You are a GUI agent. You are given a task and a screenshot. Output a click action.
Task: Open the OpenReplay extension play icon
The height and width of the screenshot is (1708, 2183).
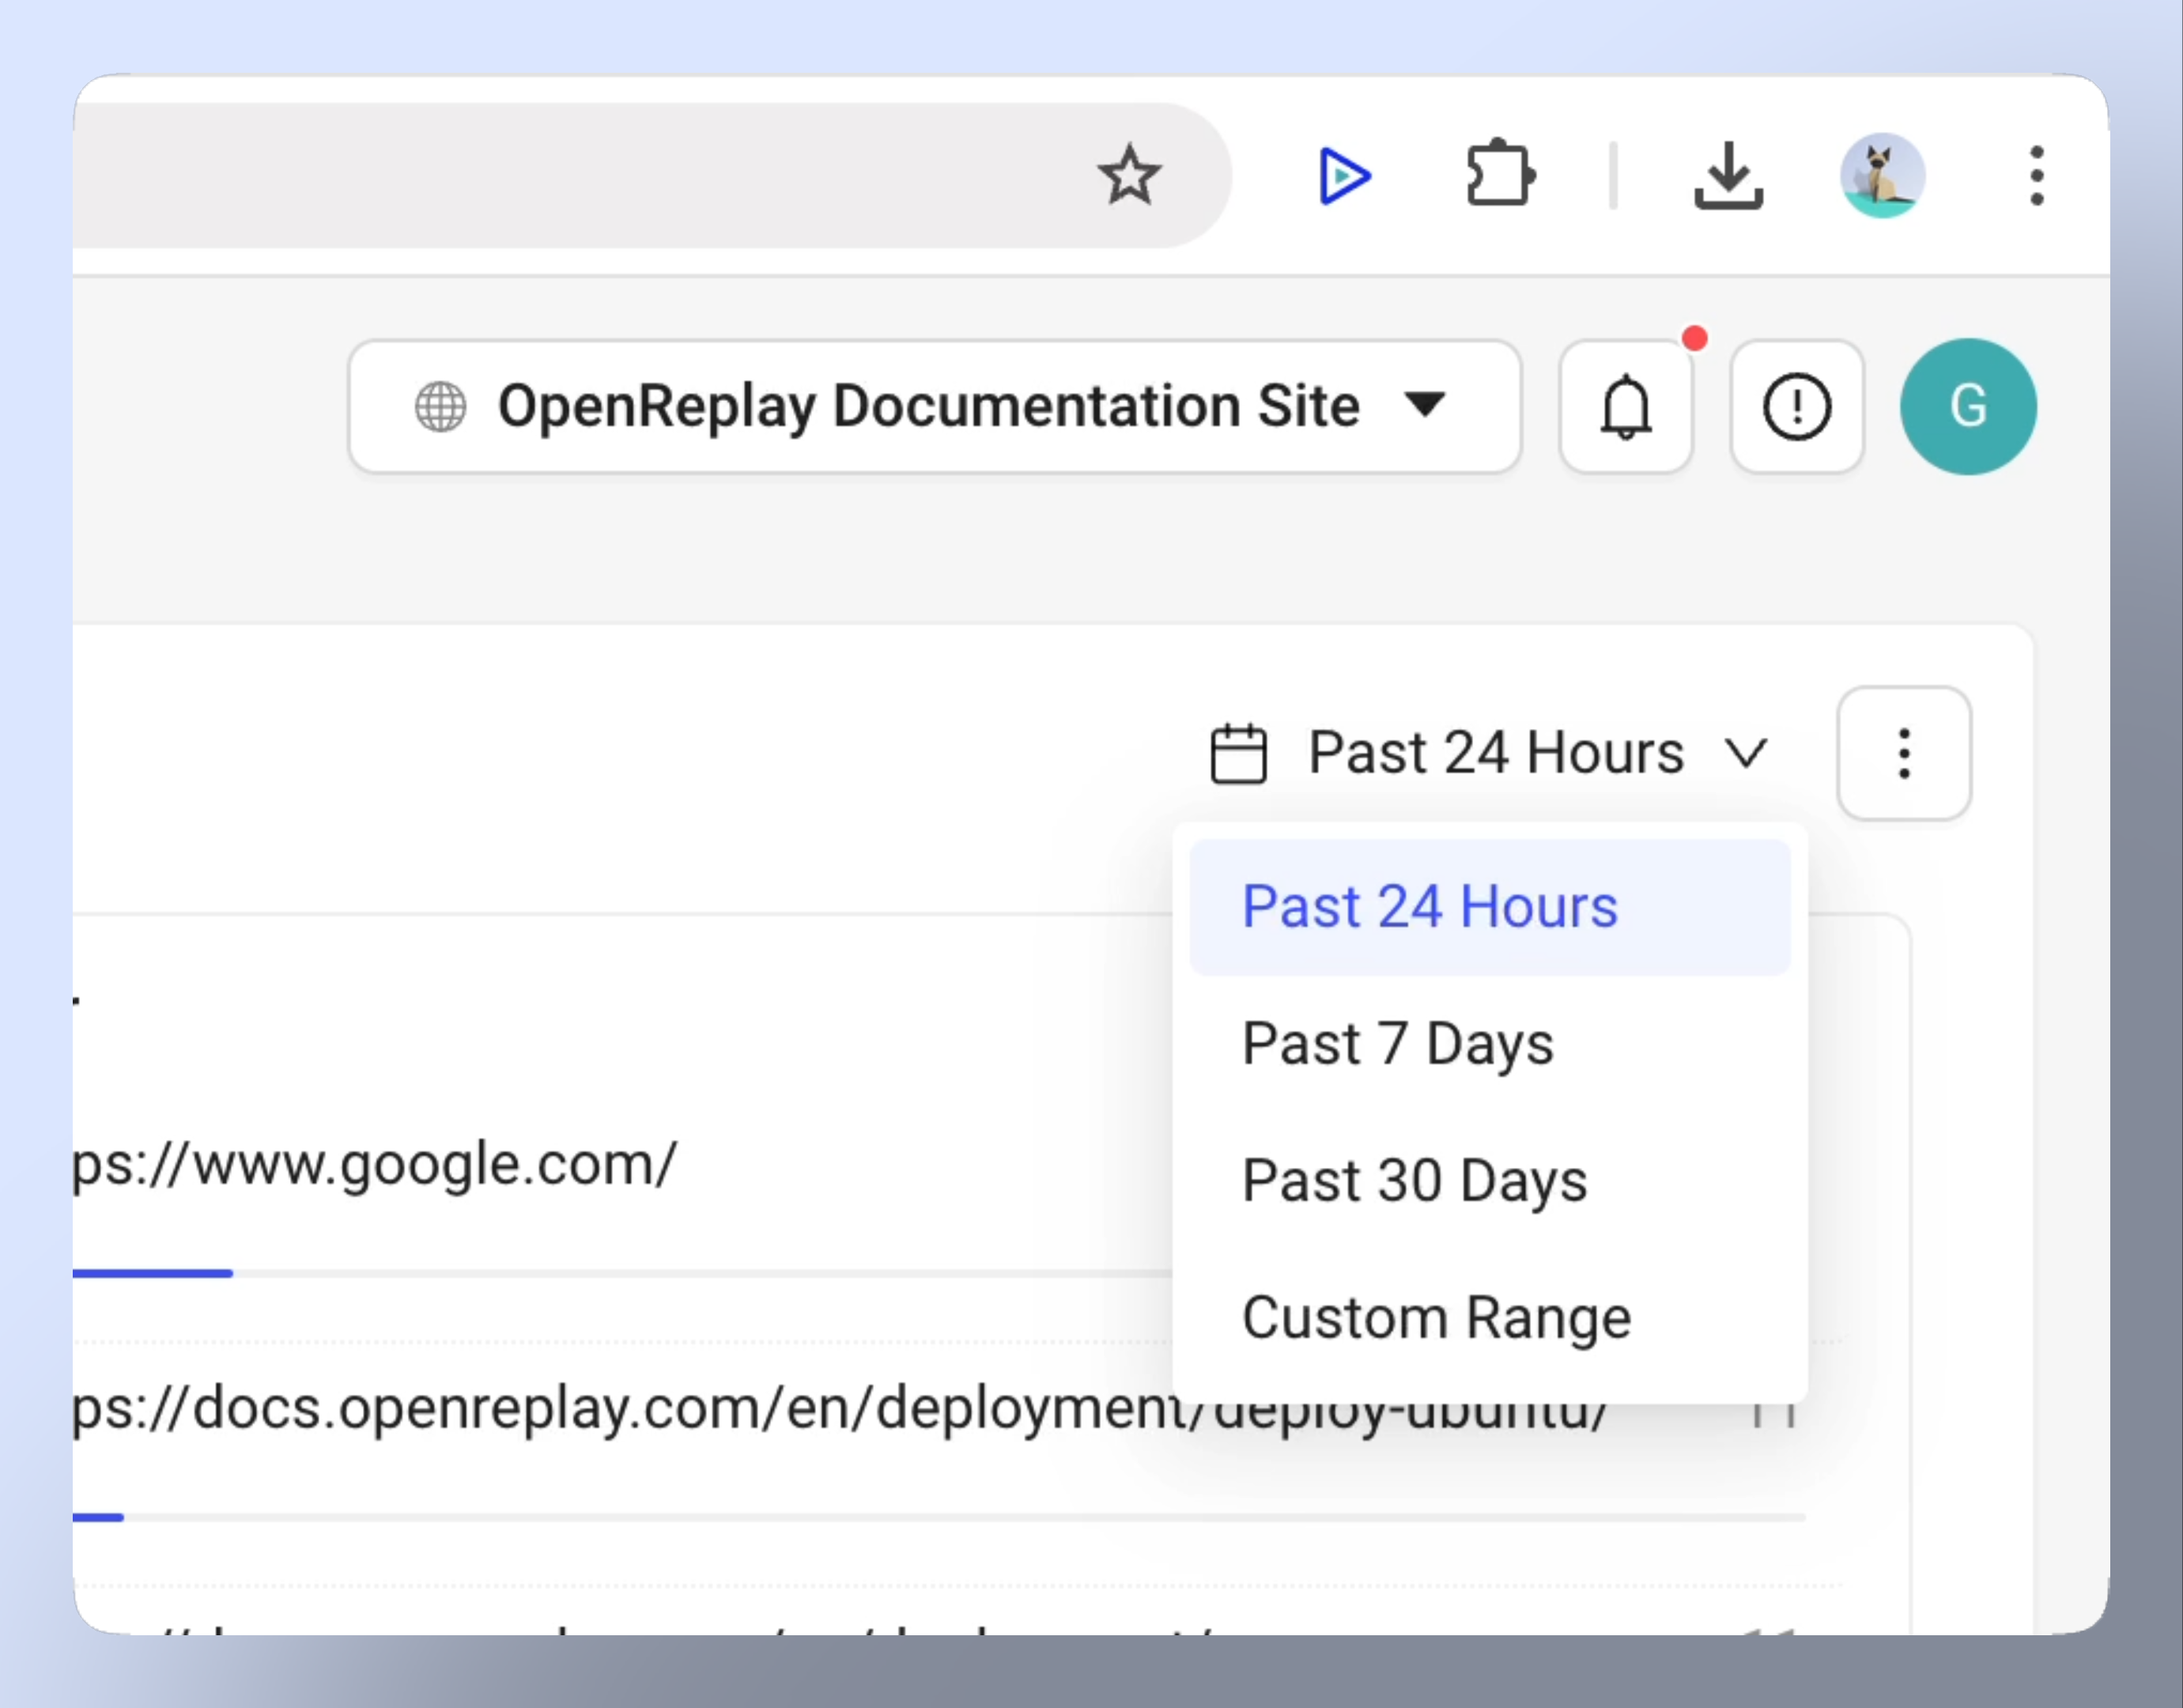[x=1343, y=176]
